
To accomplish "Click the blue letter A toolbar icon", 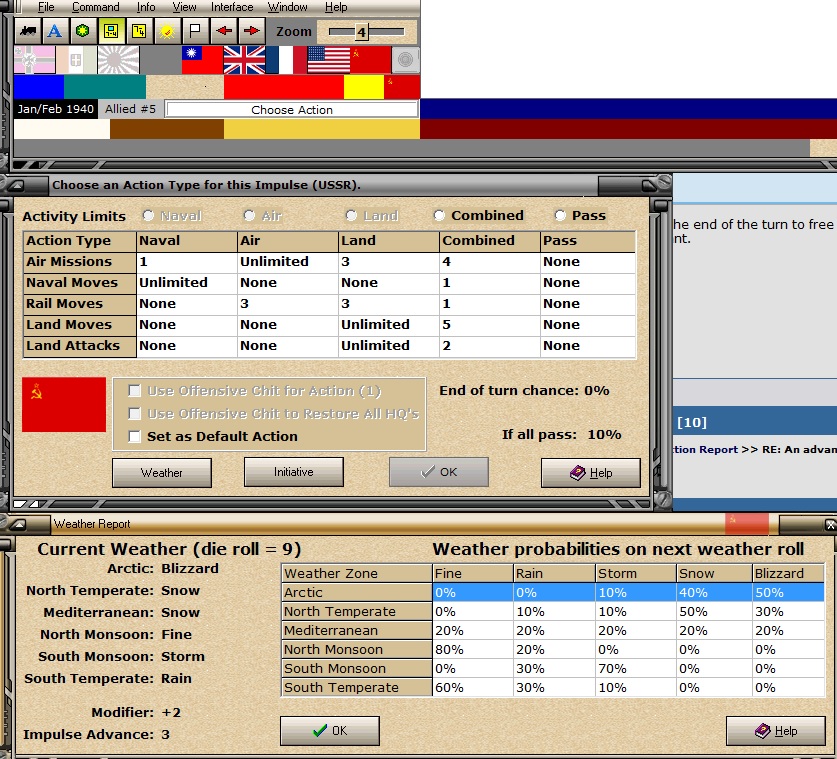I will pos(54,31).
